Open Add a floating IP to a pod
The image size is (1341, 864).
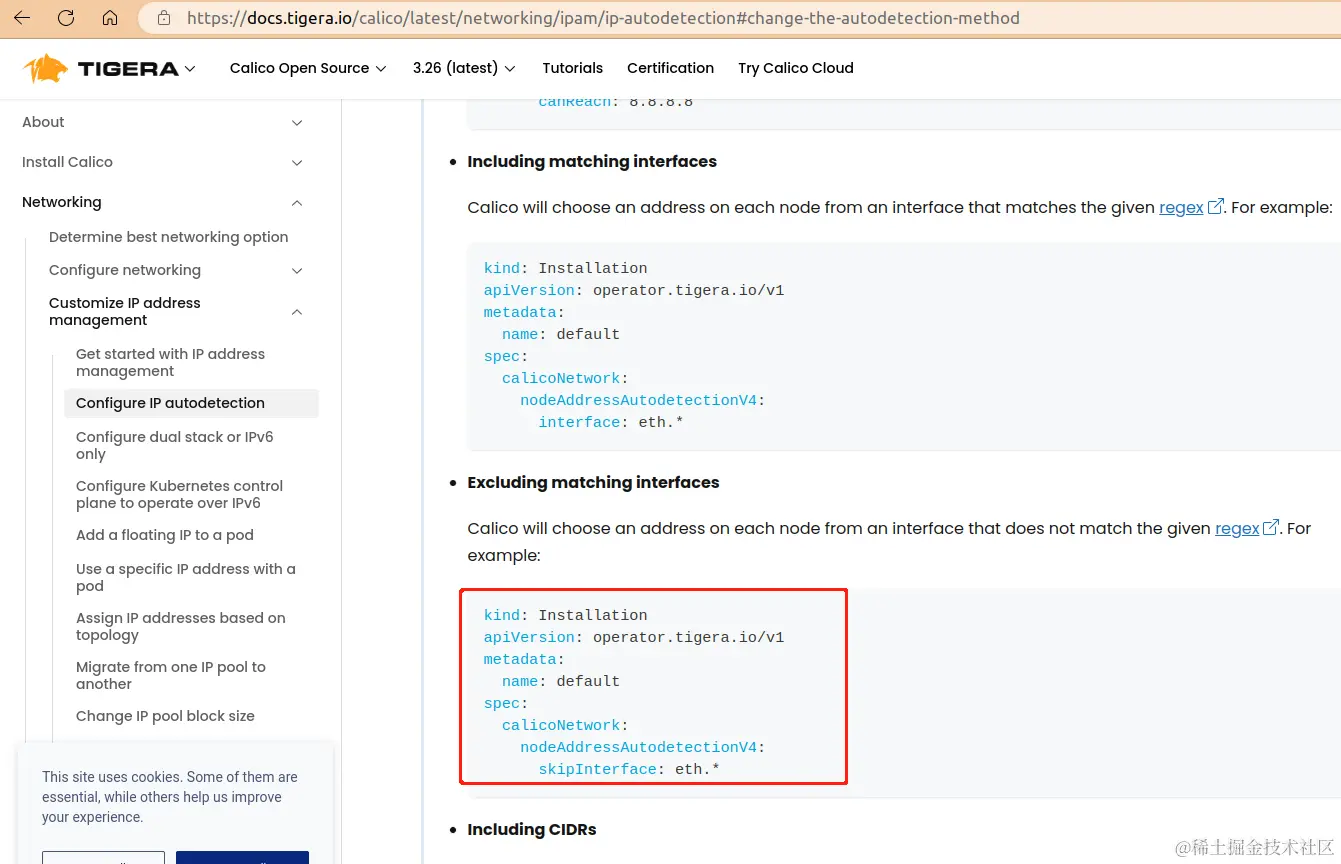(165, 535)
